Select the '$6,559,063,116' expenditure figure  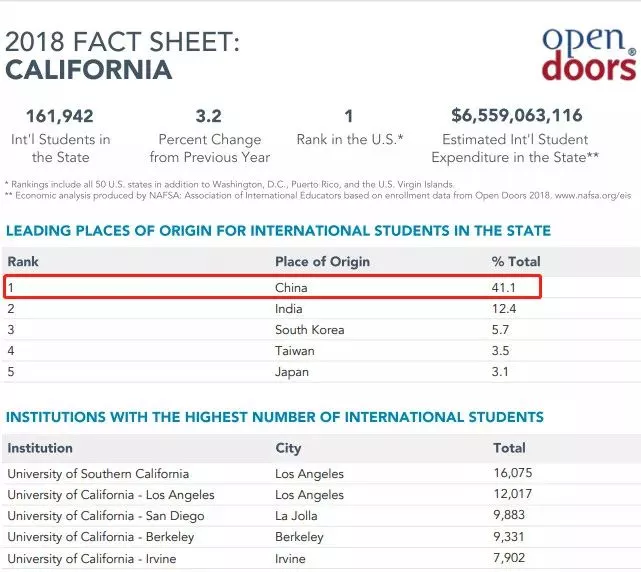(517, 115)
